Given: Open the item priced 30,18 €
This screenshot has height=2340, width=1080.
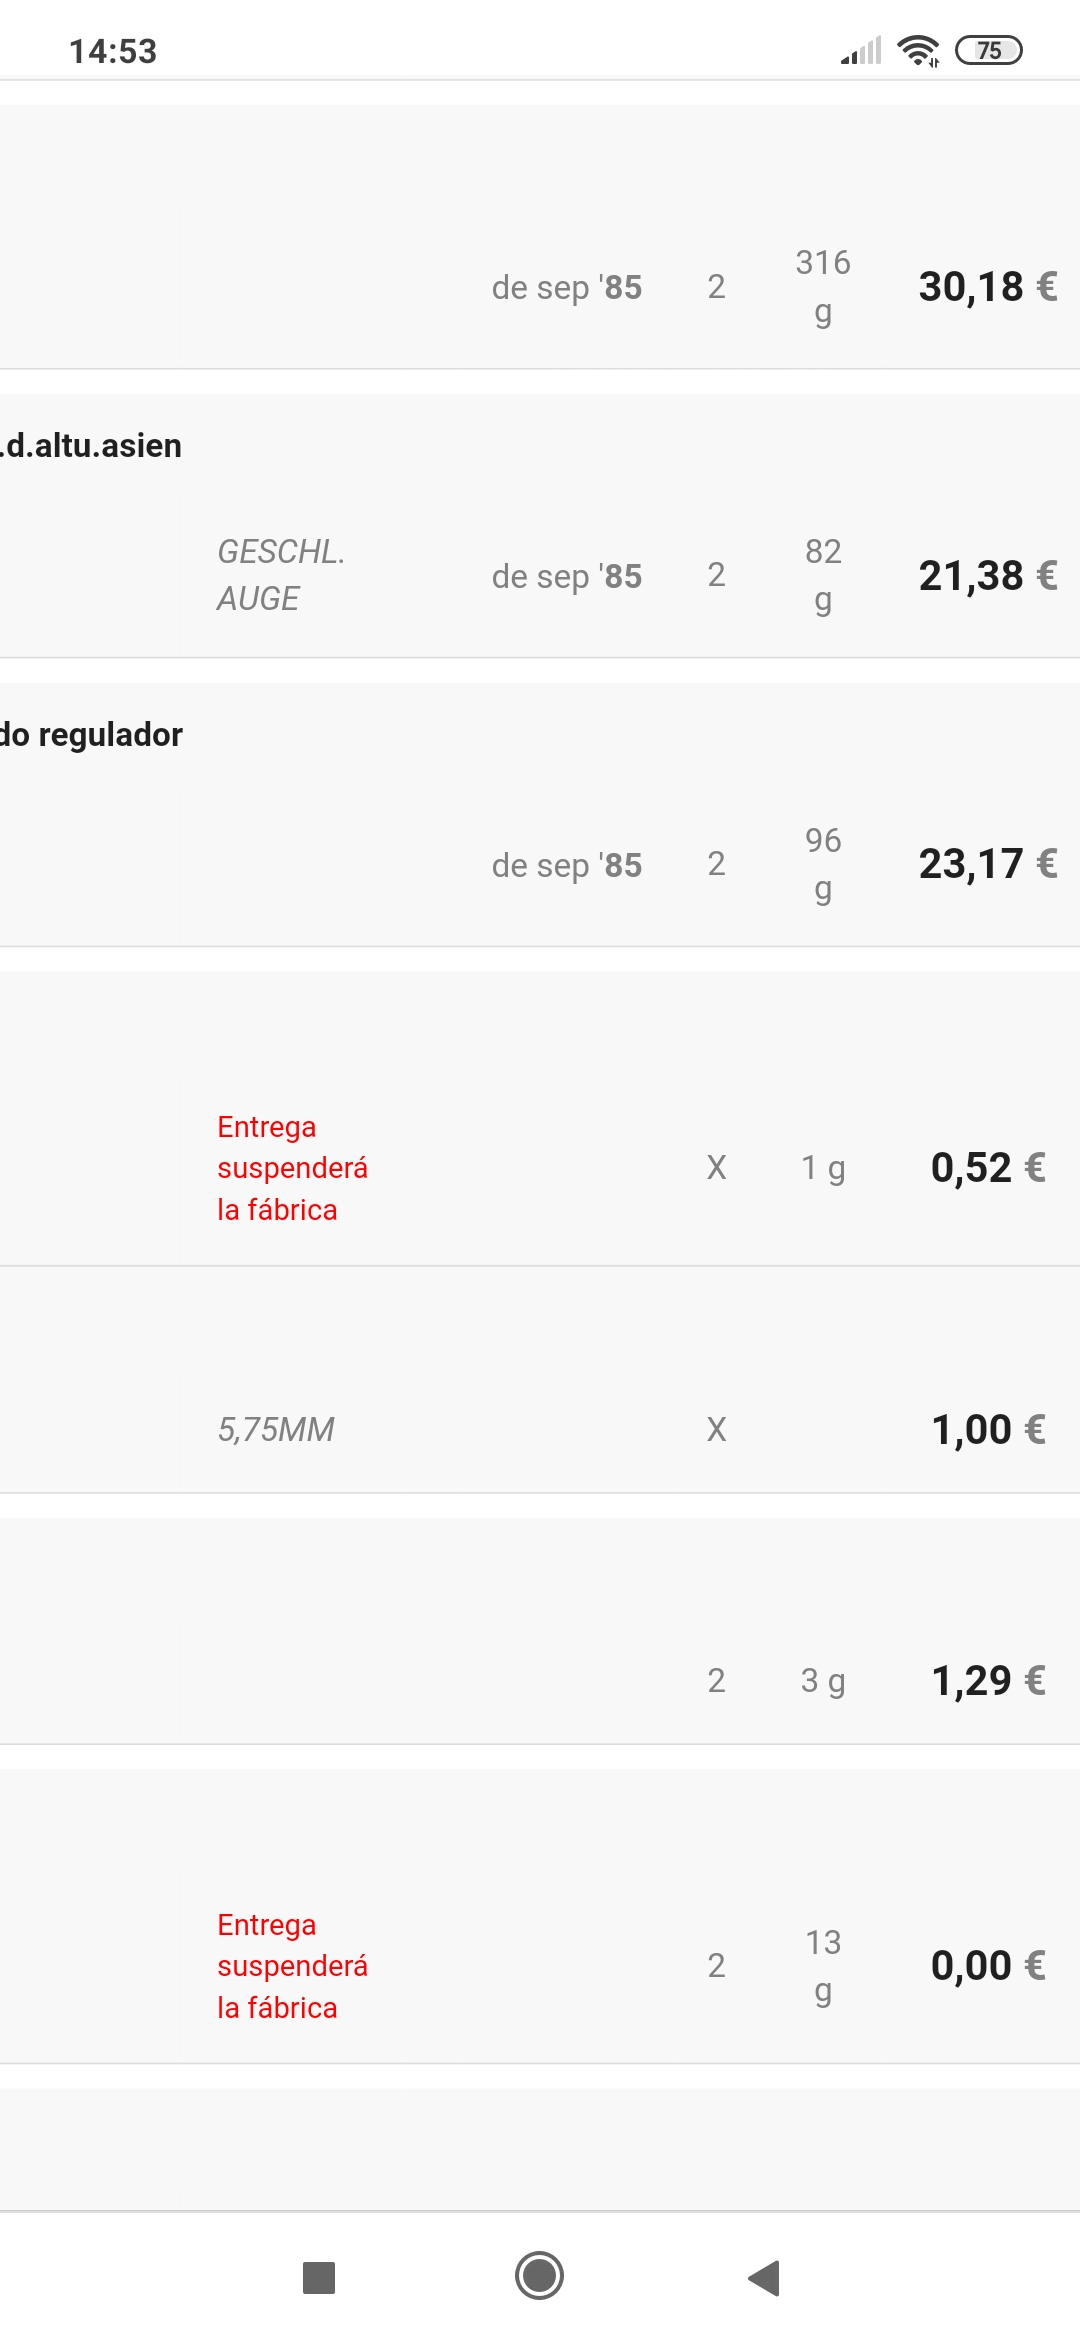Looking at the screenshot, I should pos(540,237).
